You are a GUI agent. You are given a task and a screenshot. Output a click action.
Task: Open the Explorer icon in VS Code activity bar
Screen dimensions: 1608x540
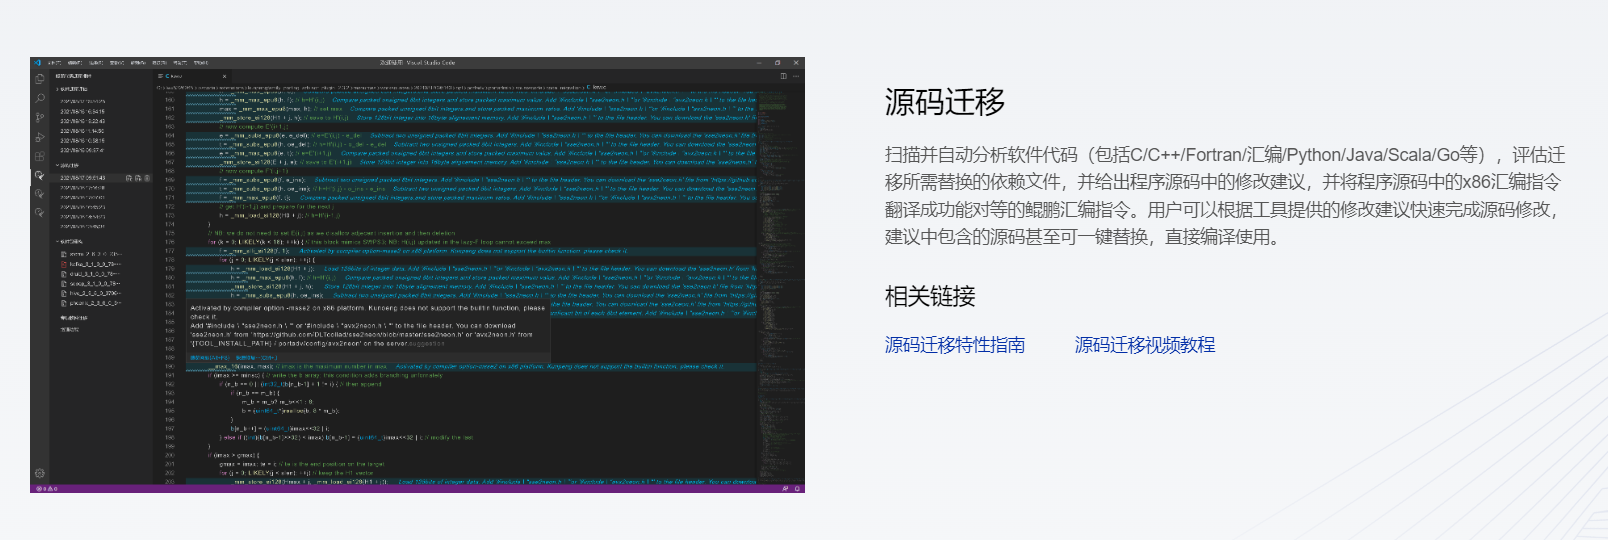39,79
